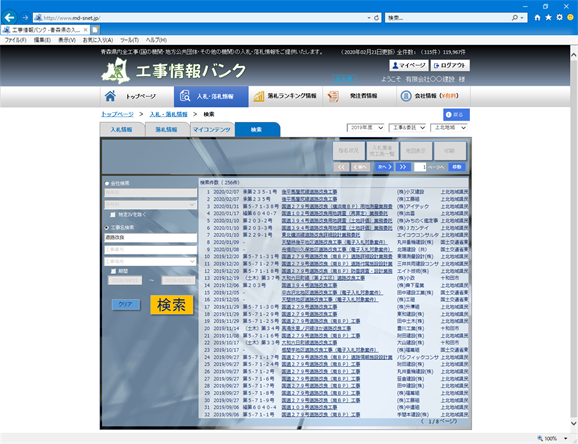The width and height of the screenshot is (578, 444).
Task: Click the 落札ランキング情報 navigation item
Action: (x=285, y=96)
